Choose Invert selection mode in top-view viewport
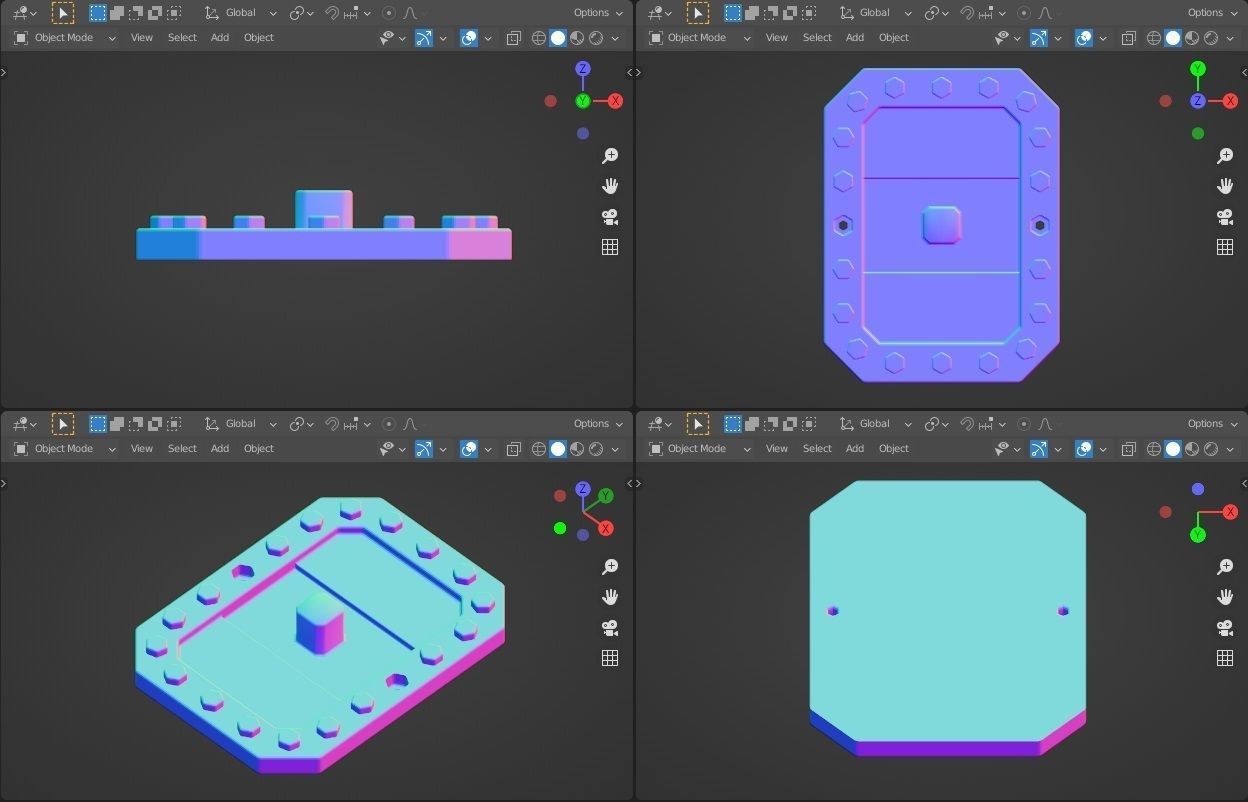1248x802 pixels. tap(790, 13)
